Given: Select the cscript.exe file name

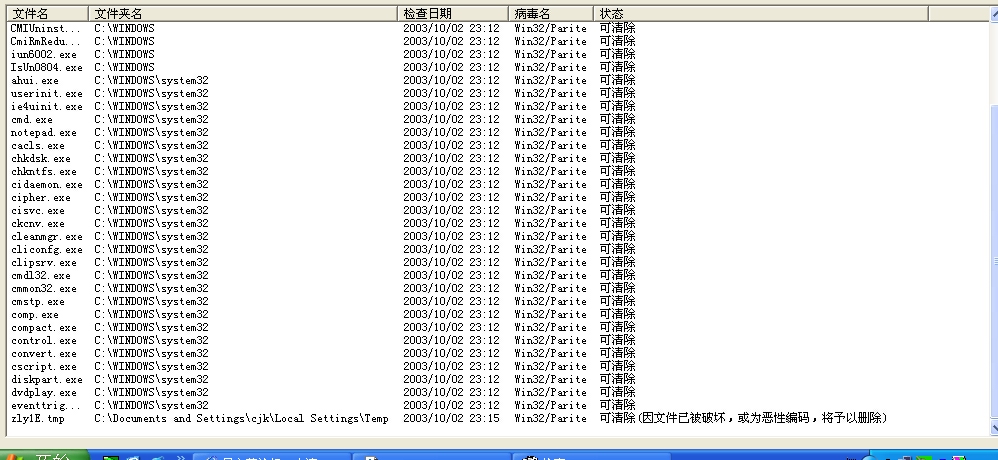Looking at the screenshot, I should pos(43,366).
